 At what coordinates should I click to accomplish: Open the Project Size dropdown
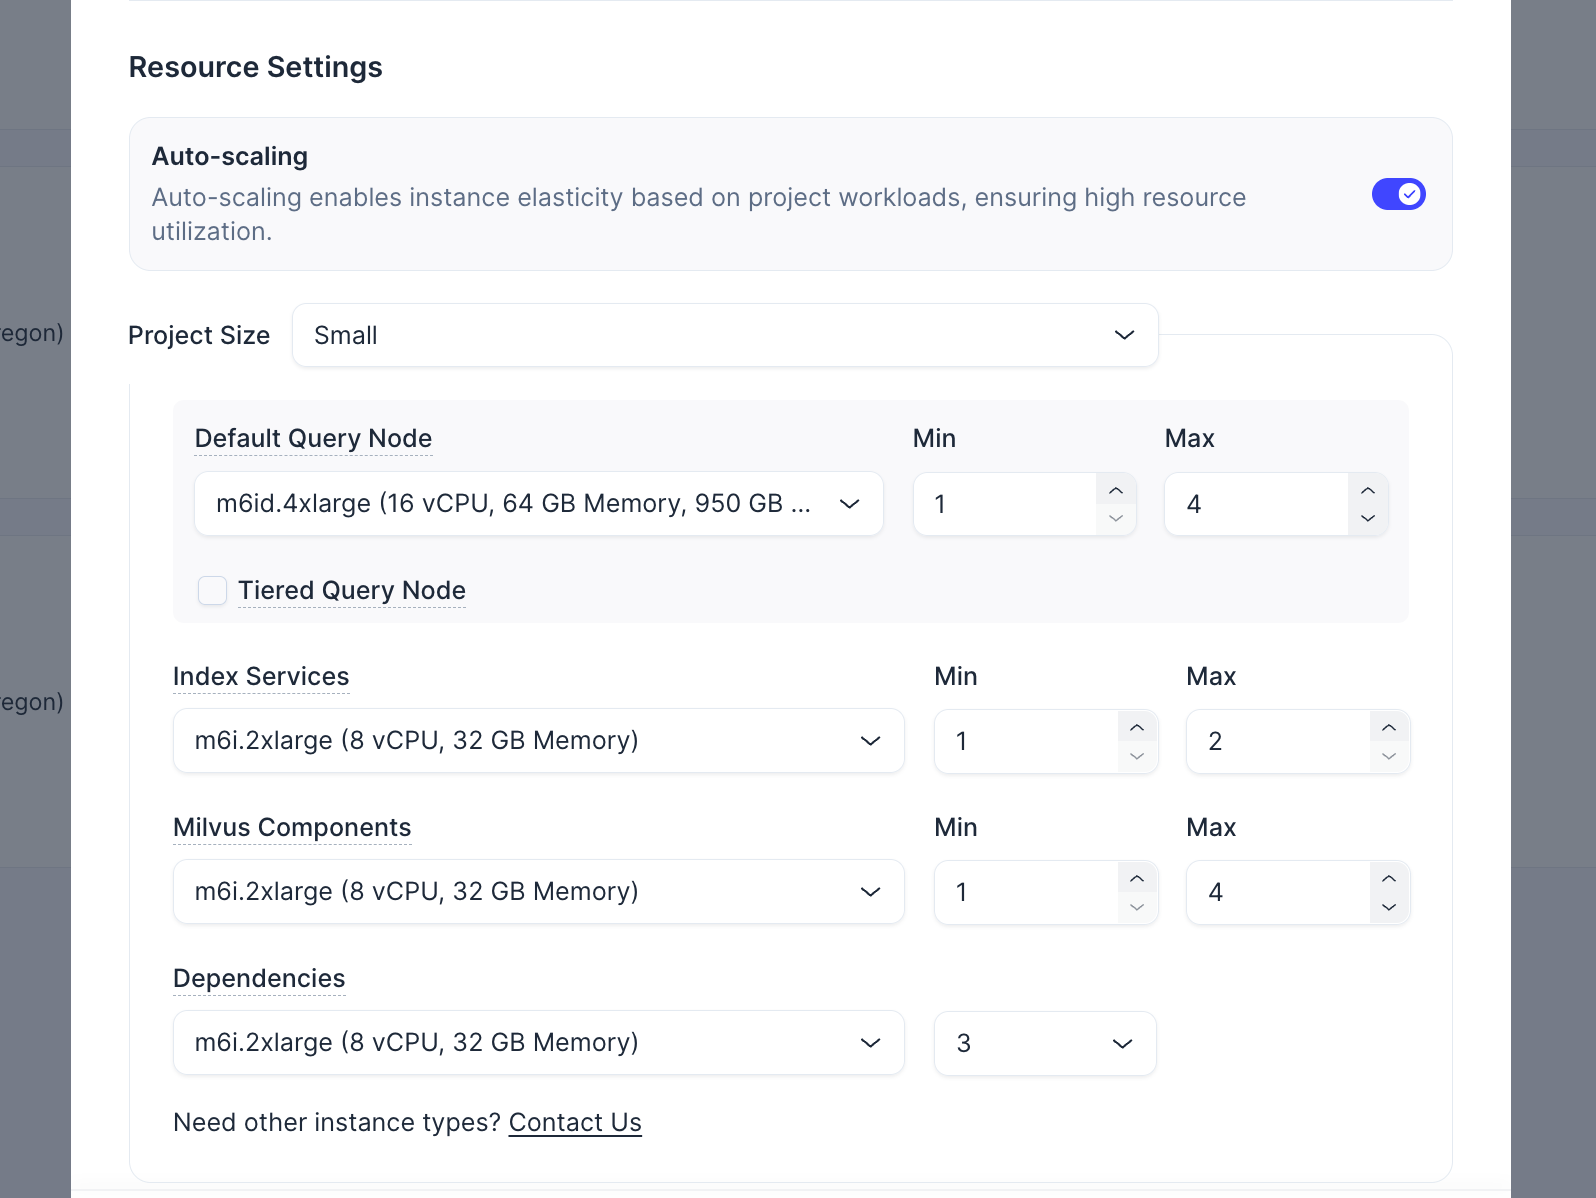[725, 335]
